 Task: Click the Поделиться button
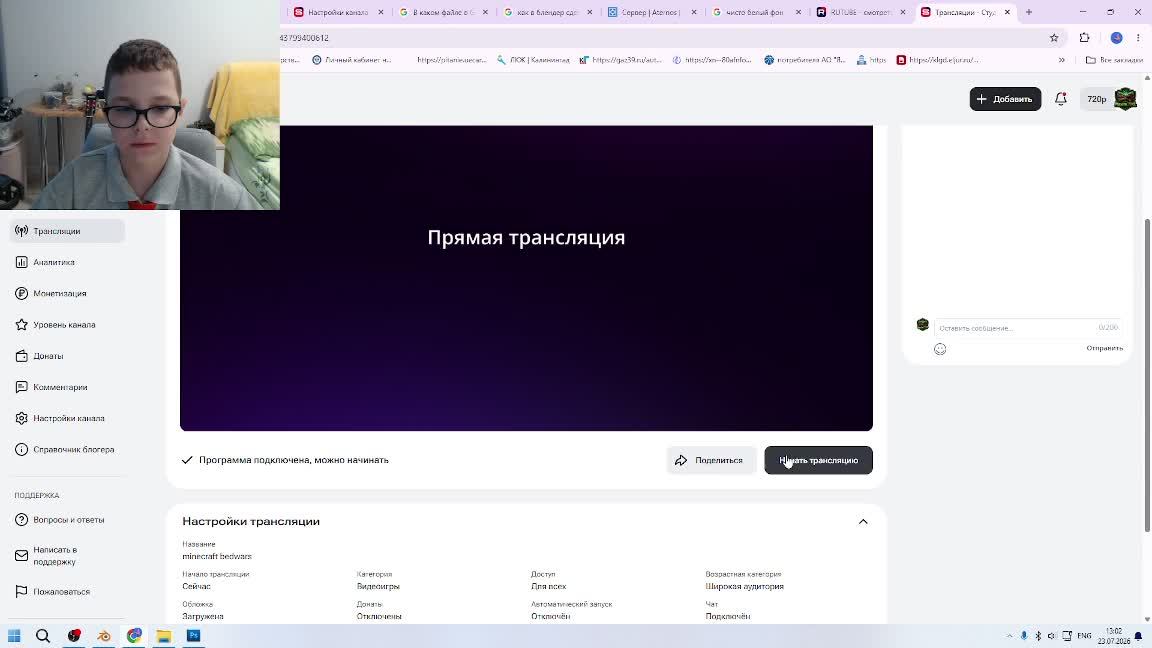pos(710,460)
